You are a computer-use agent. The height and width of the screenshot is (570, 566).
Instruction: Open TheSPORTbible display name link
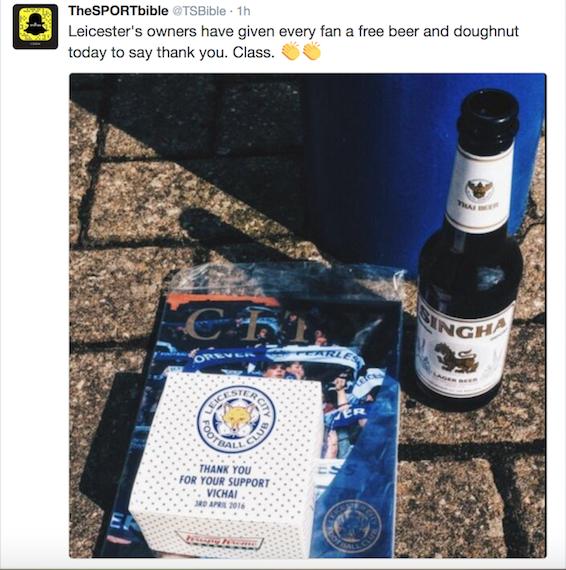click(118, 11)
